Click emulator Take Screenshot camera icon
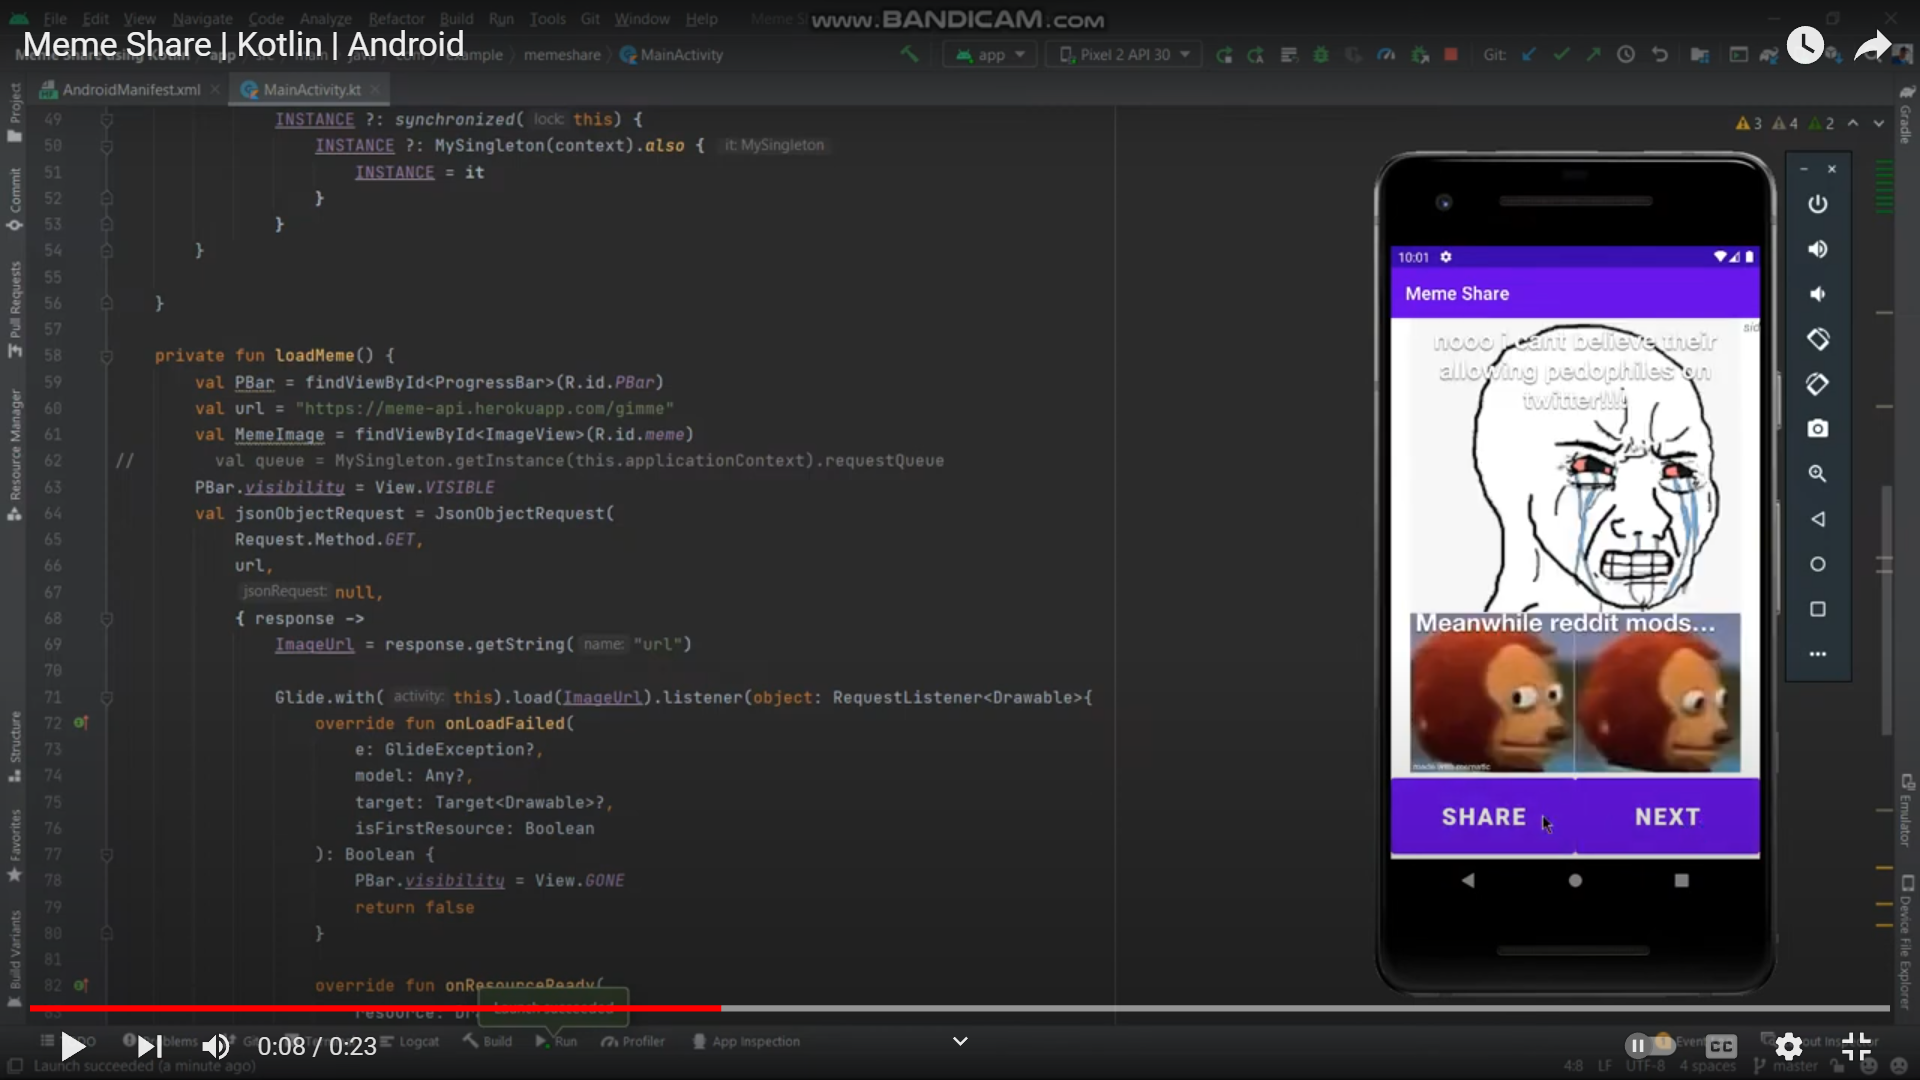This screenshot has width=1920, height=1080. click(1818, 429)
